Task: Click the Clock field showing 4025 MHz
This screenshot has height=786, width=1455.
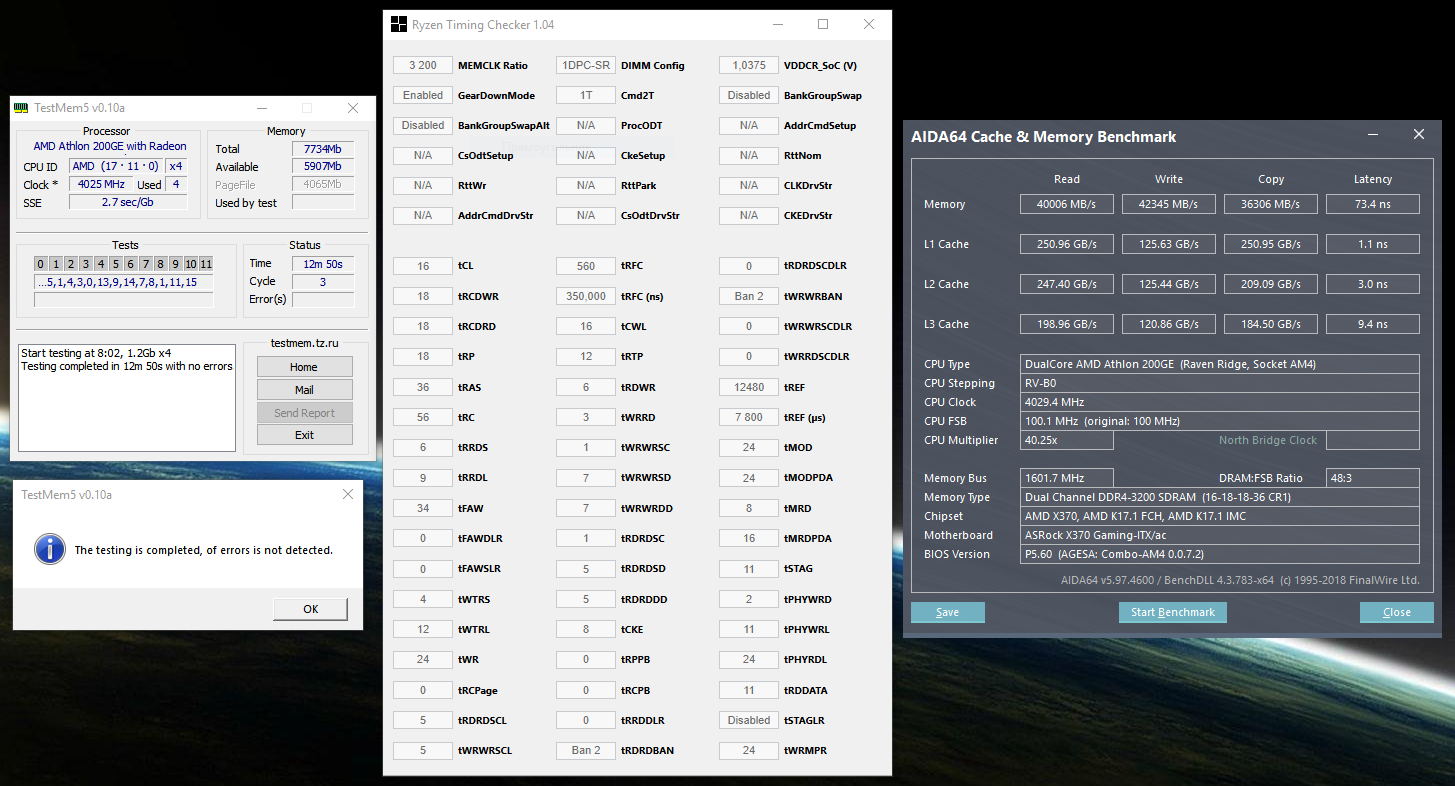Action: 100,185
